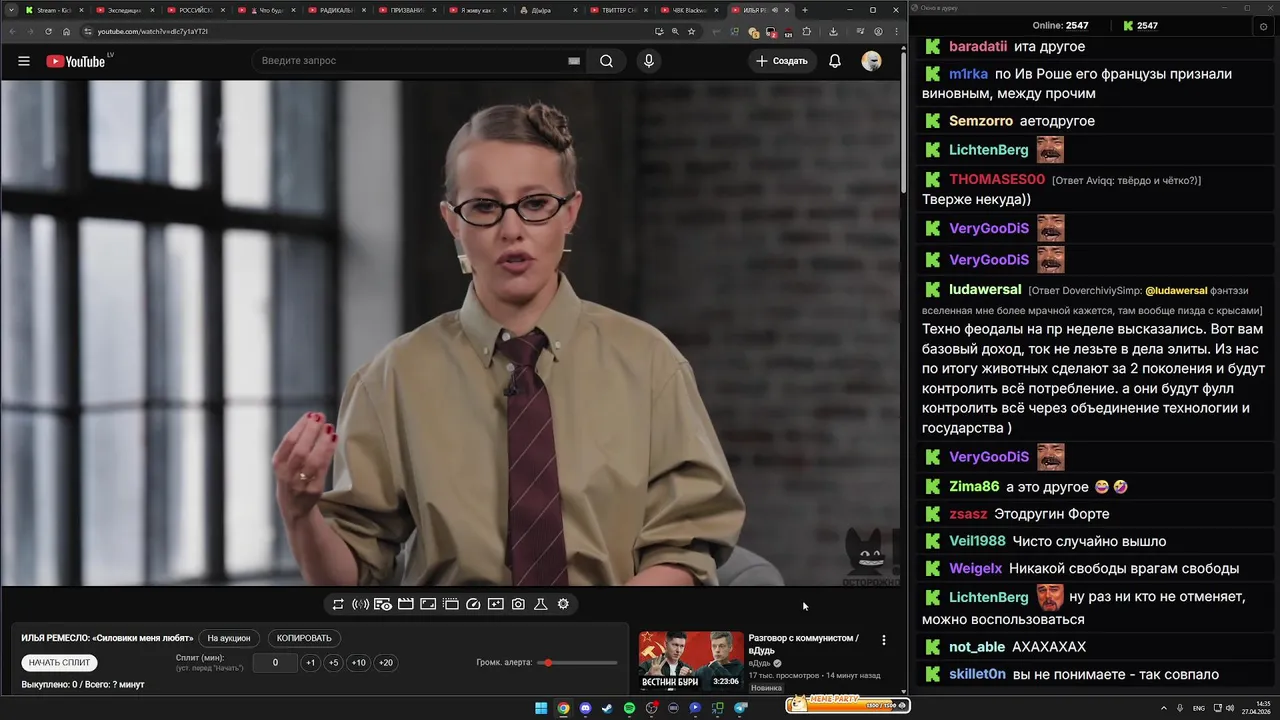Go to the YouTube home logo
This screenshot has height=720, width=1280.
[76, 61]
